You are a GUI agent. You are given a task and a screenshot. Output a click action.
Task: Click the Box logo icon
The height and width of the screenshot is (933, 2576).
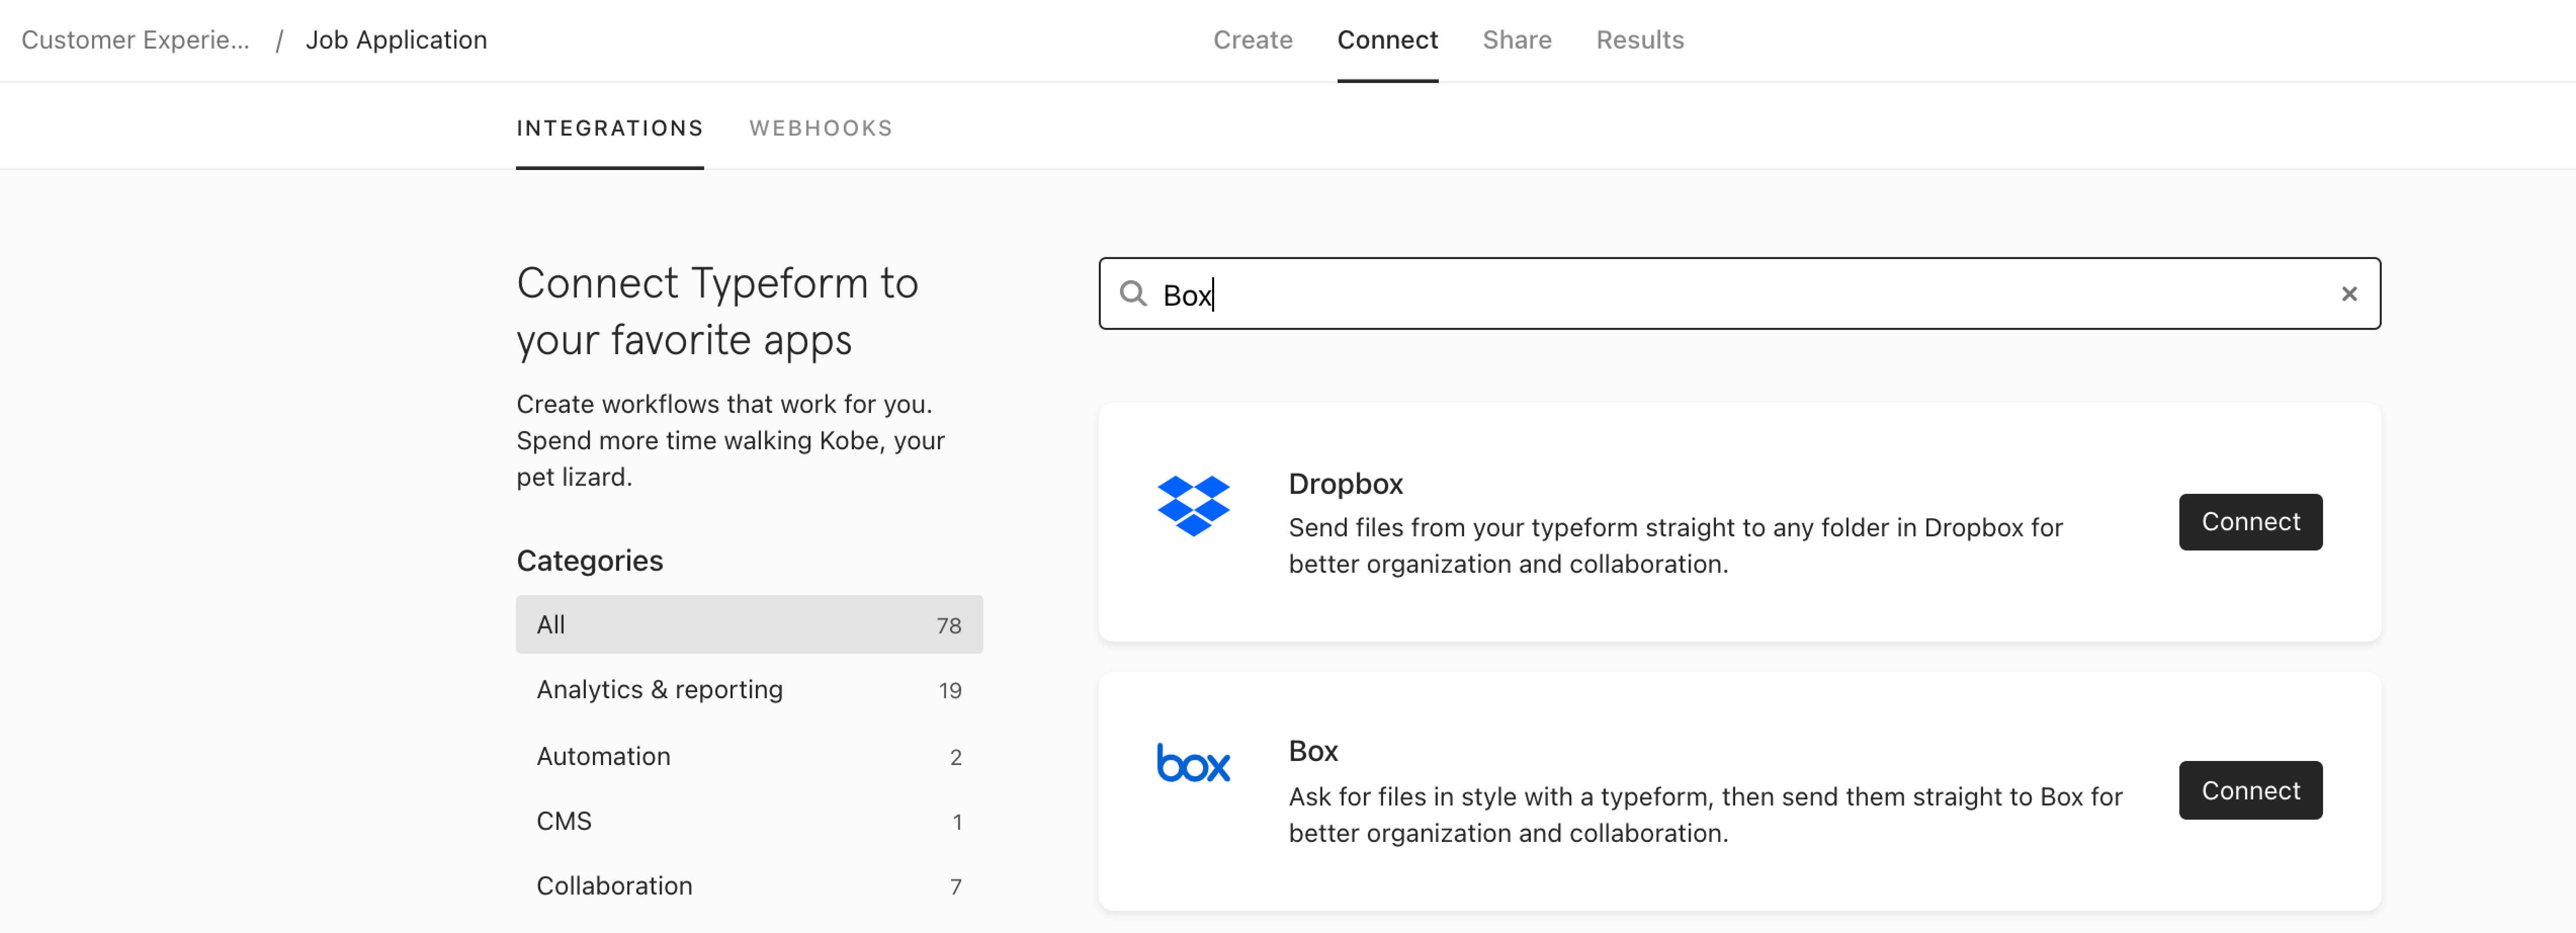coord(1193,763)
